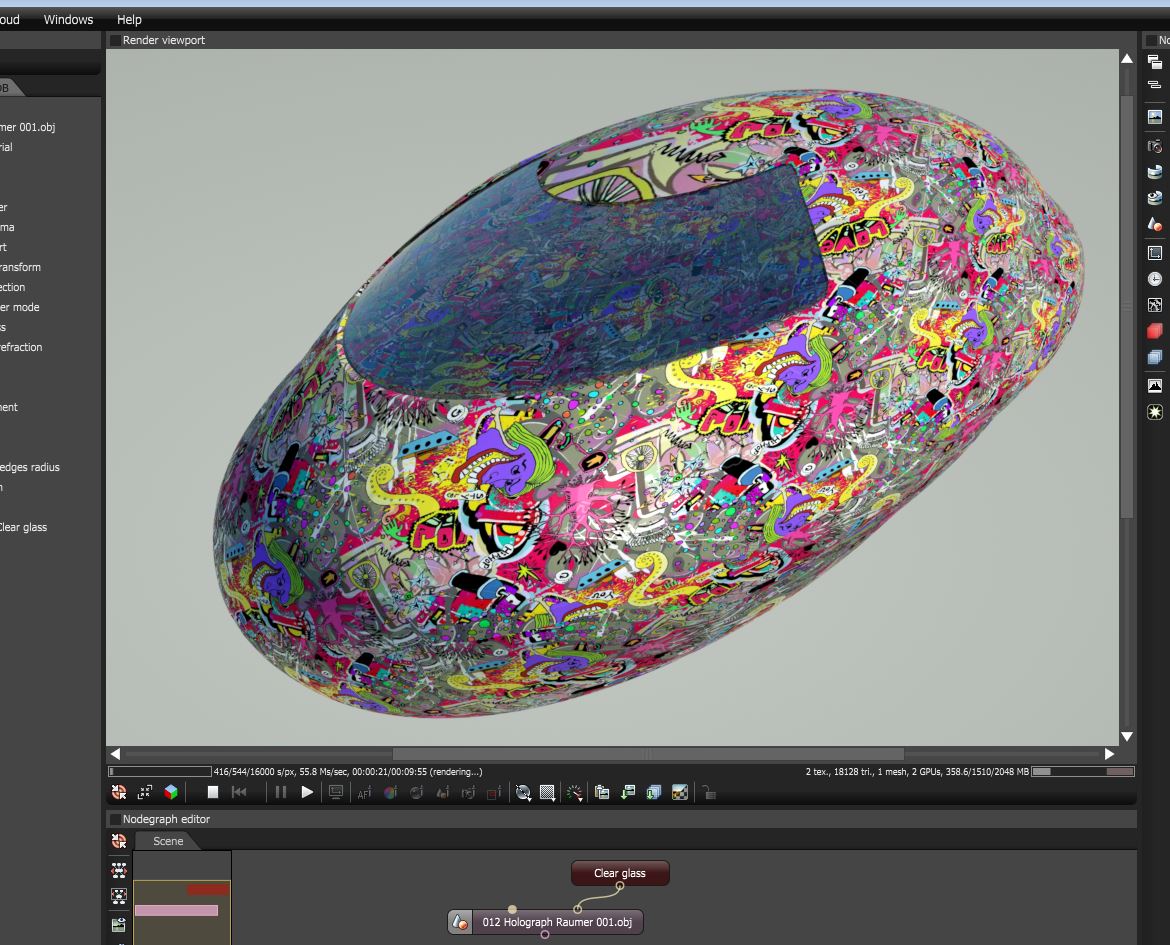
Task: Pause the current render
Action: coord(280,792)
